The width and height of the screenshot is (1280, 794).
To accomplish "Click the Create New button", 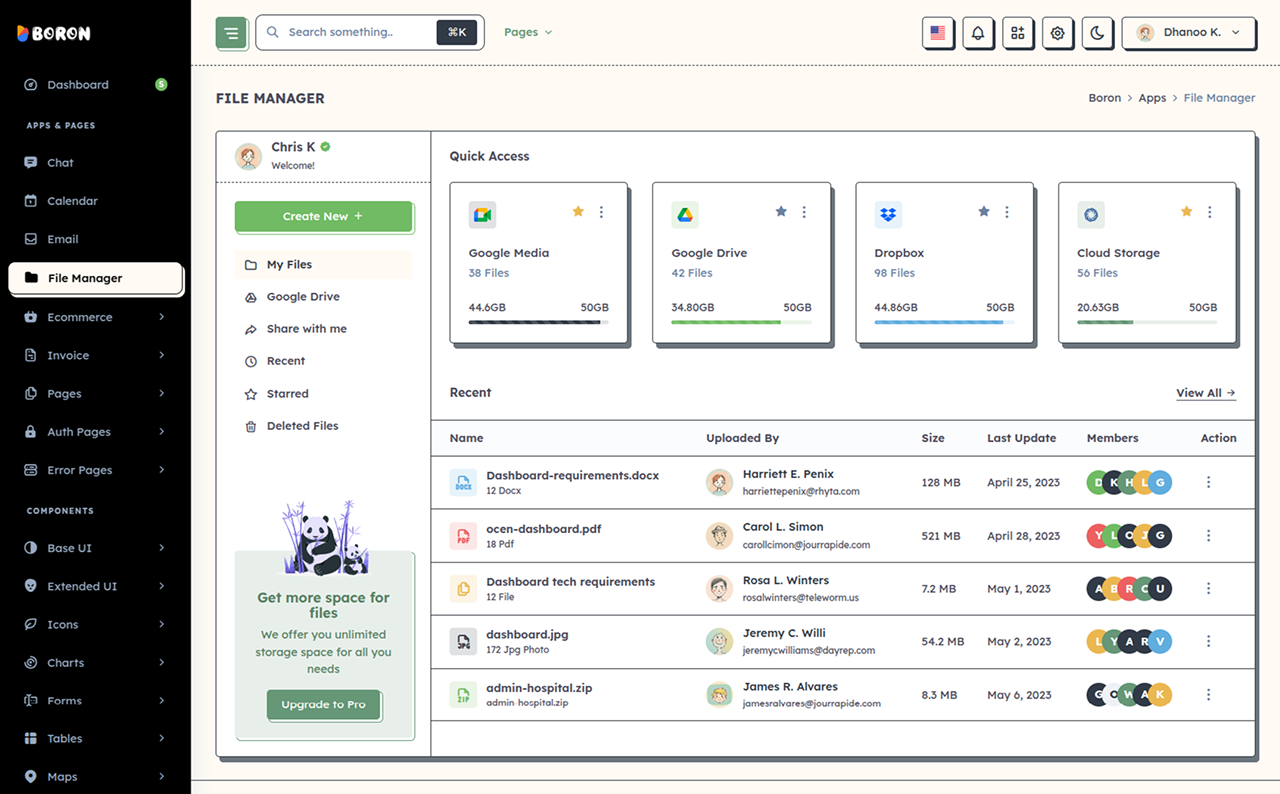I will click(323, 216).
